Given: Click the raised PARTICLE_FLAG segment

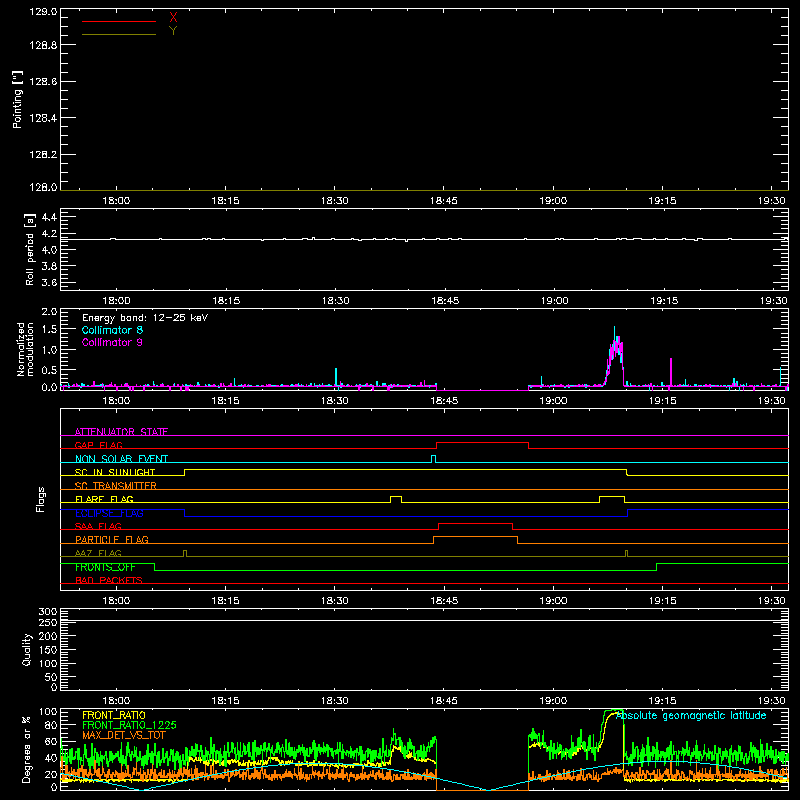Looking at the screenshot, I should pyautogui.click(x=476, y=537).
